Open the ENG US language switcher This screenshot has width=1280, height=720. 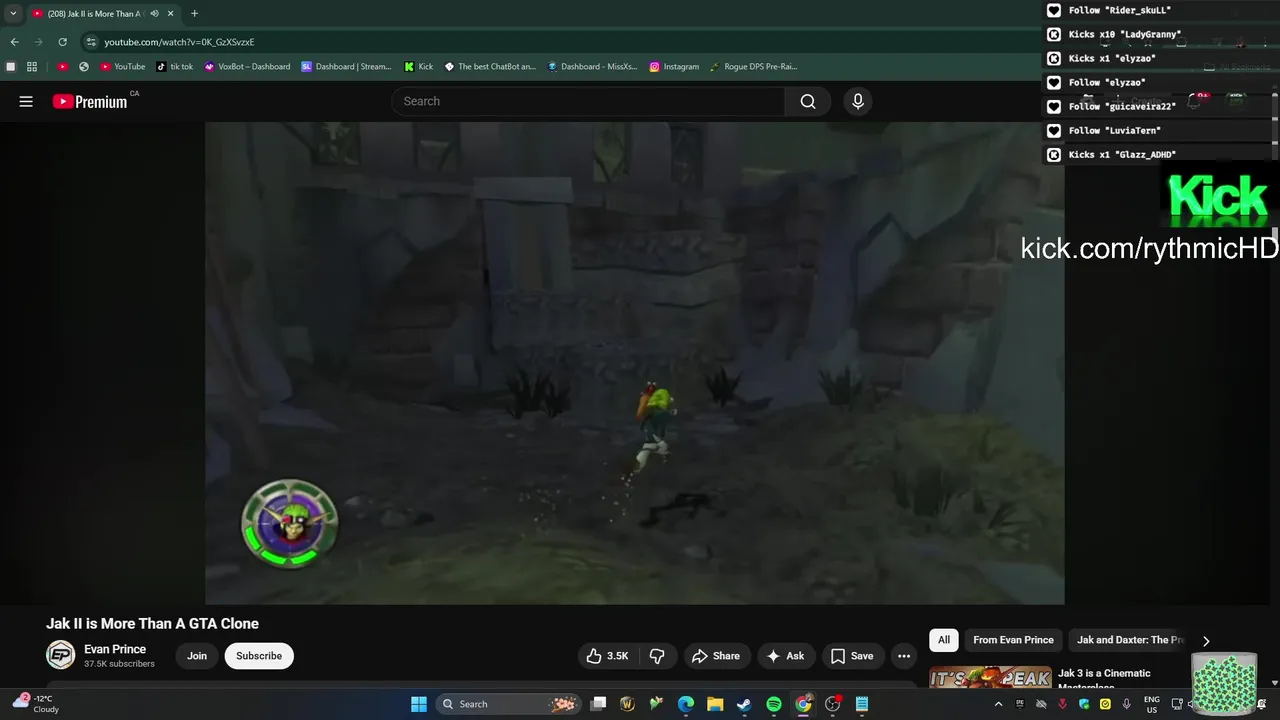[1152, 704]
